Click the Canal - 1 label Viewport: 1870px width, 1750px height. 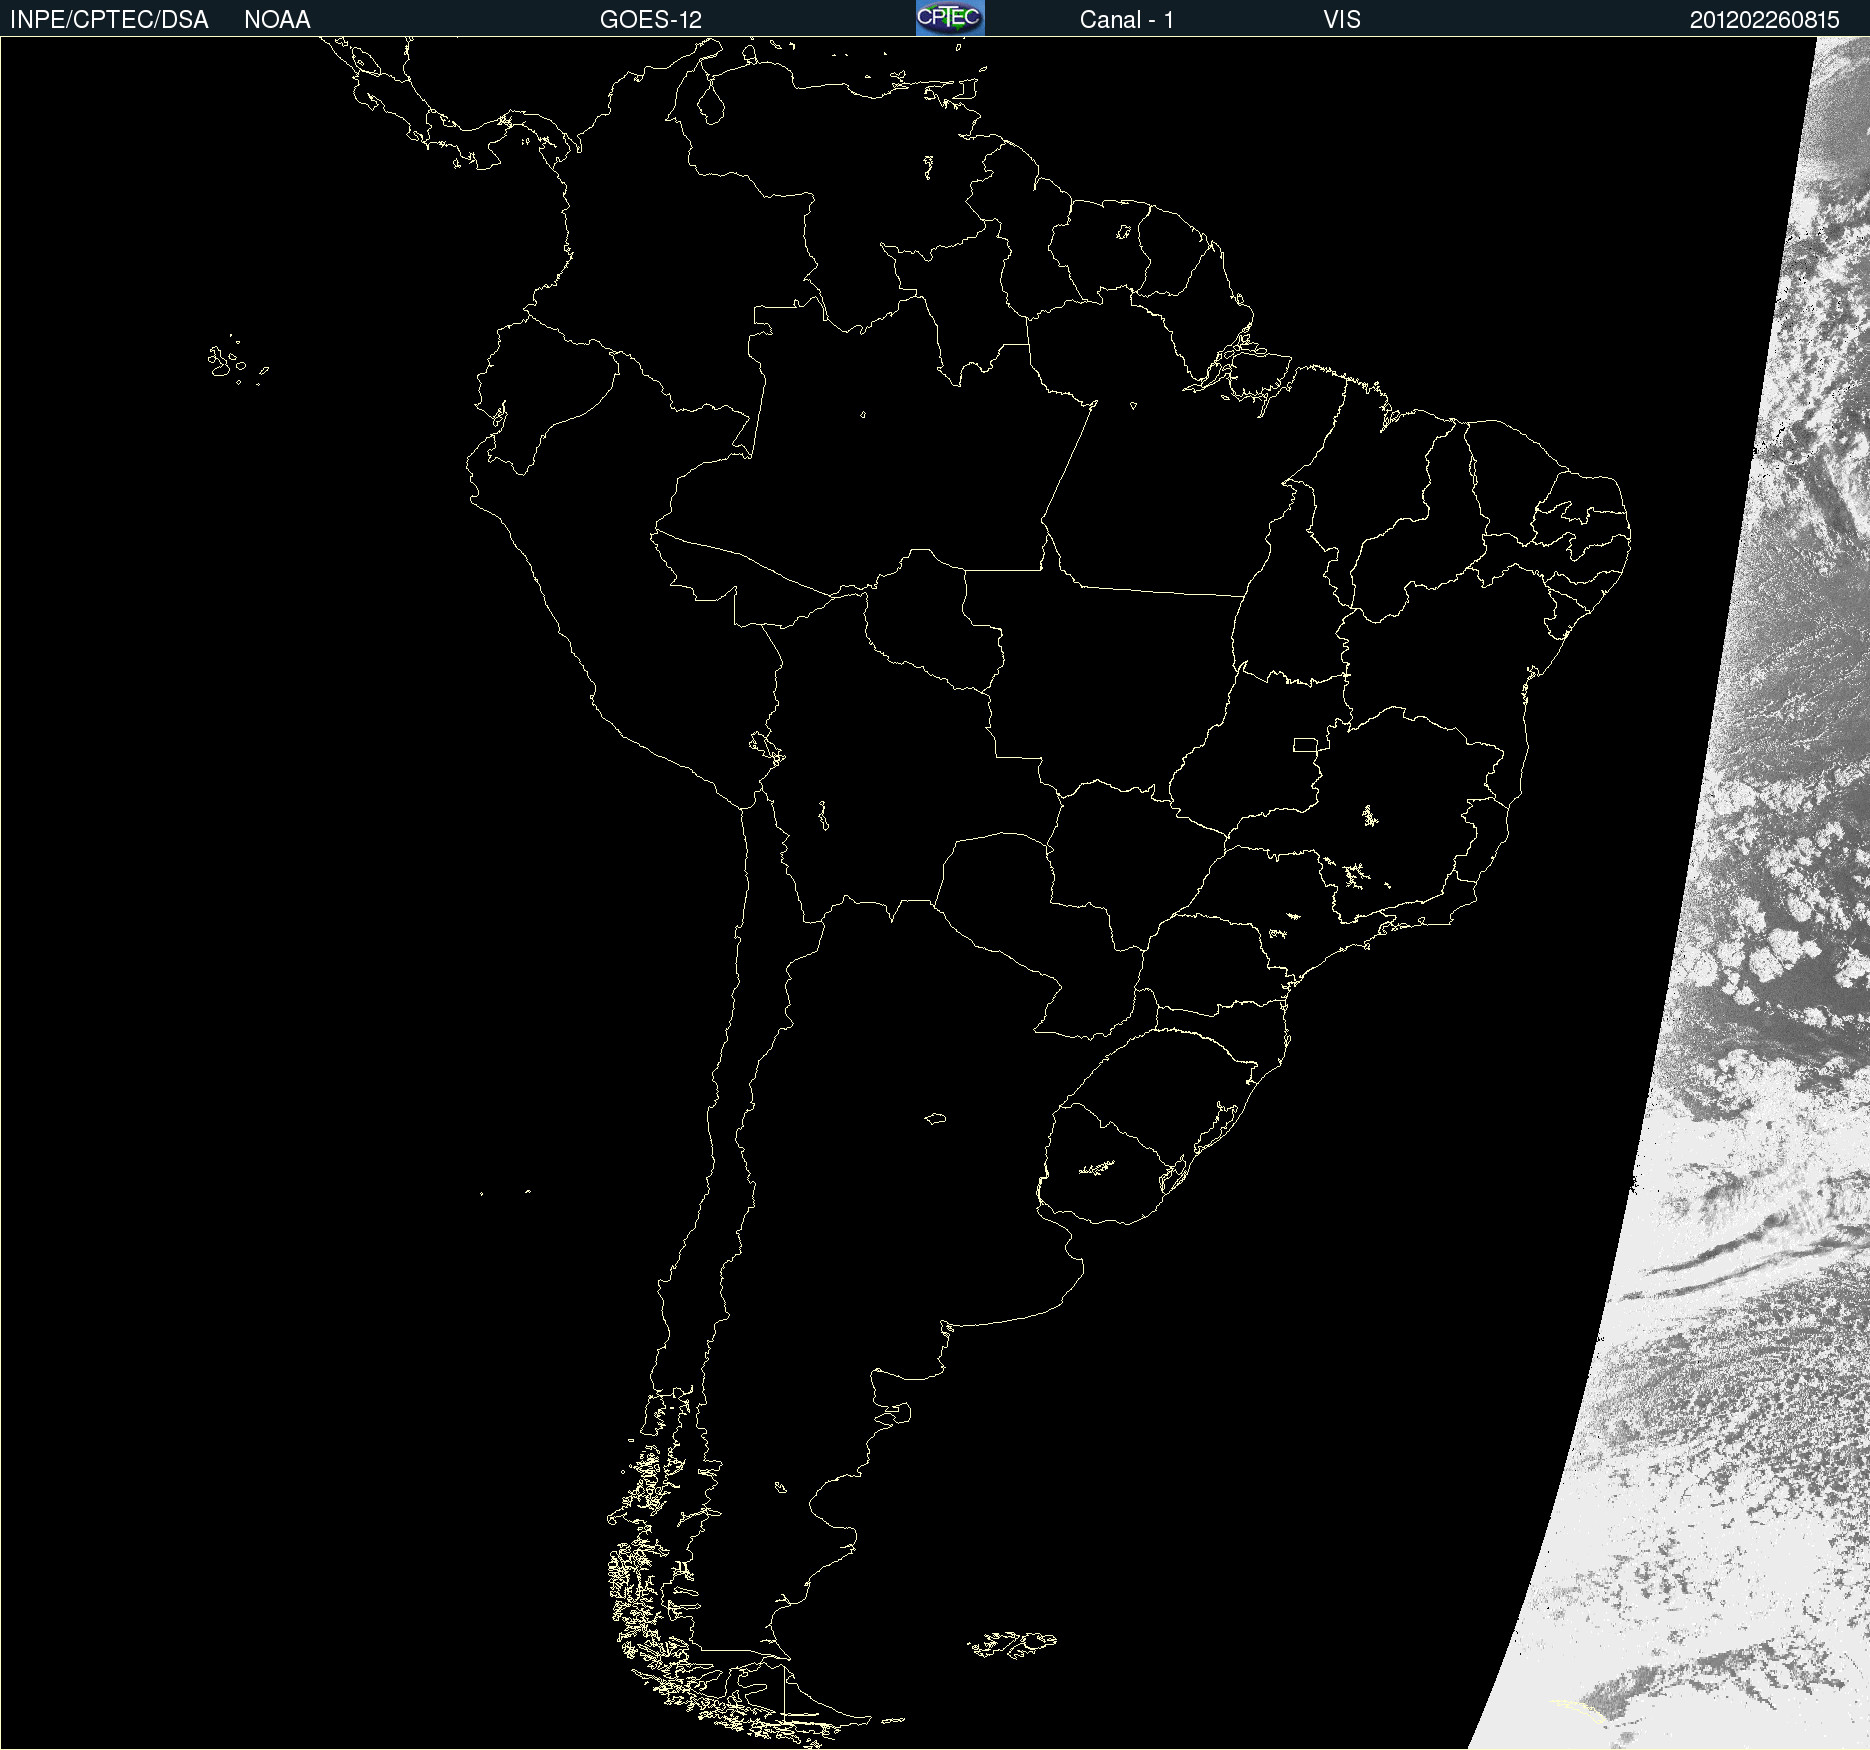1126,20
